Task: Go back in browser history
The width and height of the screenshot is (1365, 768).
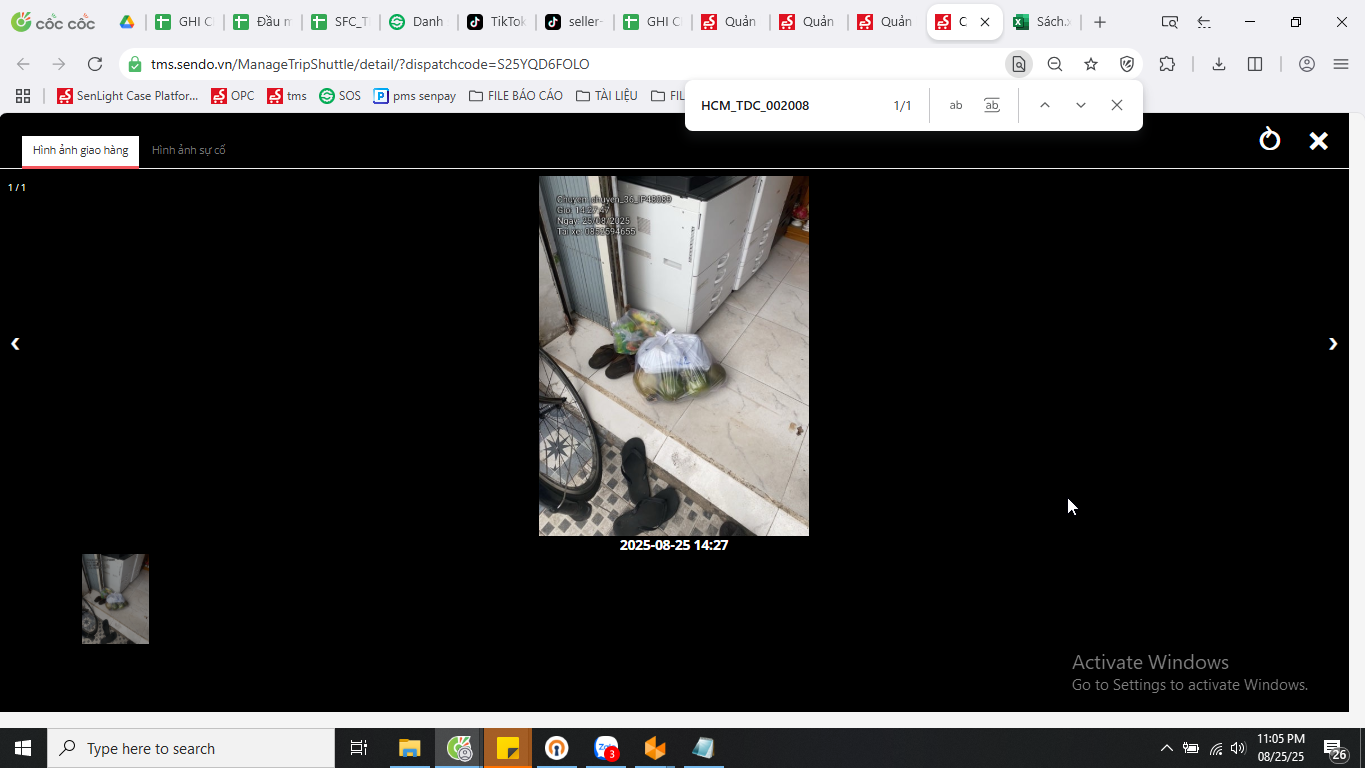Action: [x=23, y=64]
